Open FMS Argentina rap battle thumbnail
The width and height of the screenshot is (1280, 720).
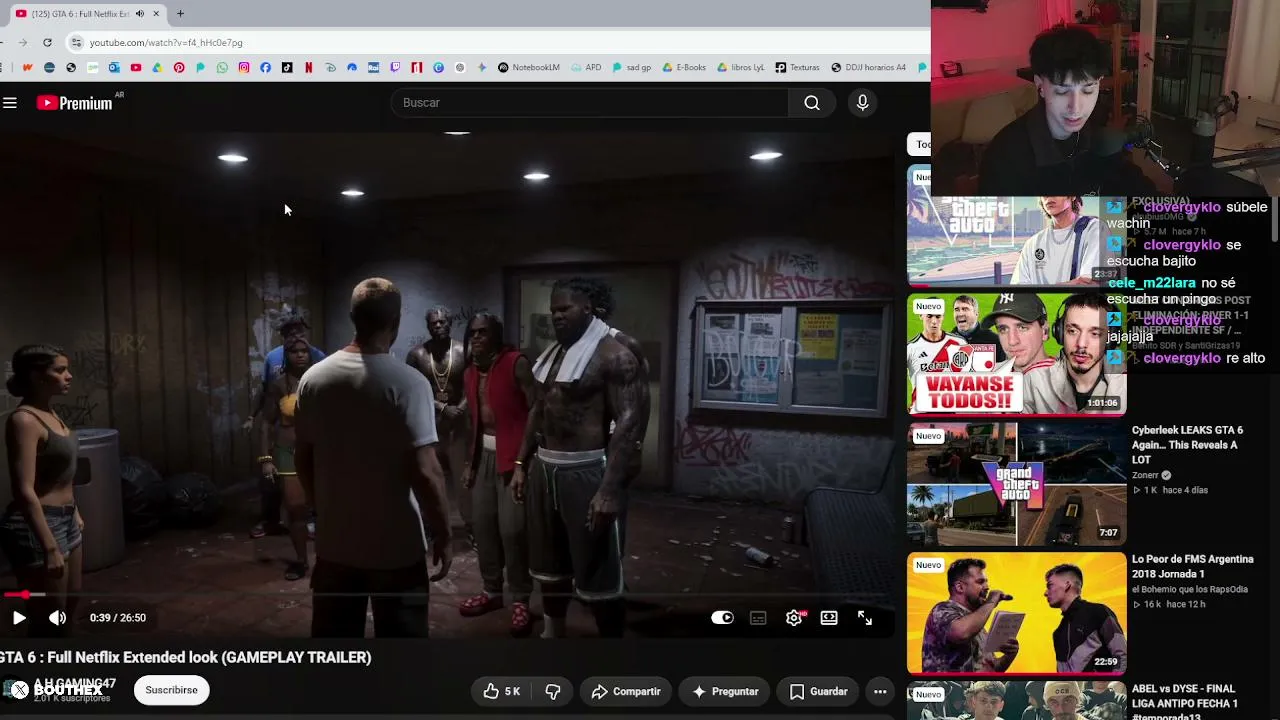1016,613
